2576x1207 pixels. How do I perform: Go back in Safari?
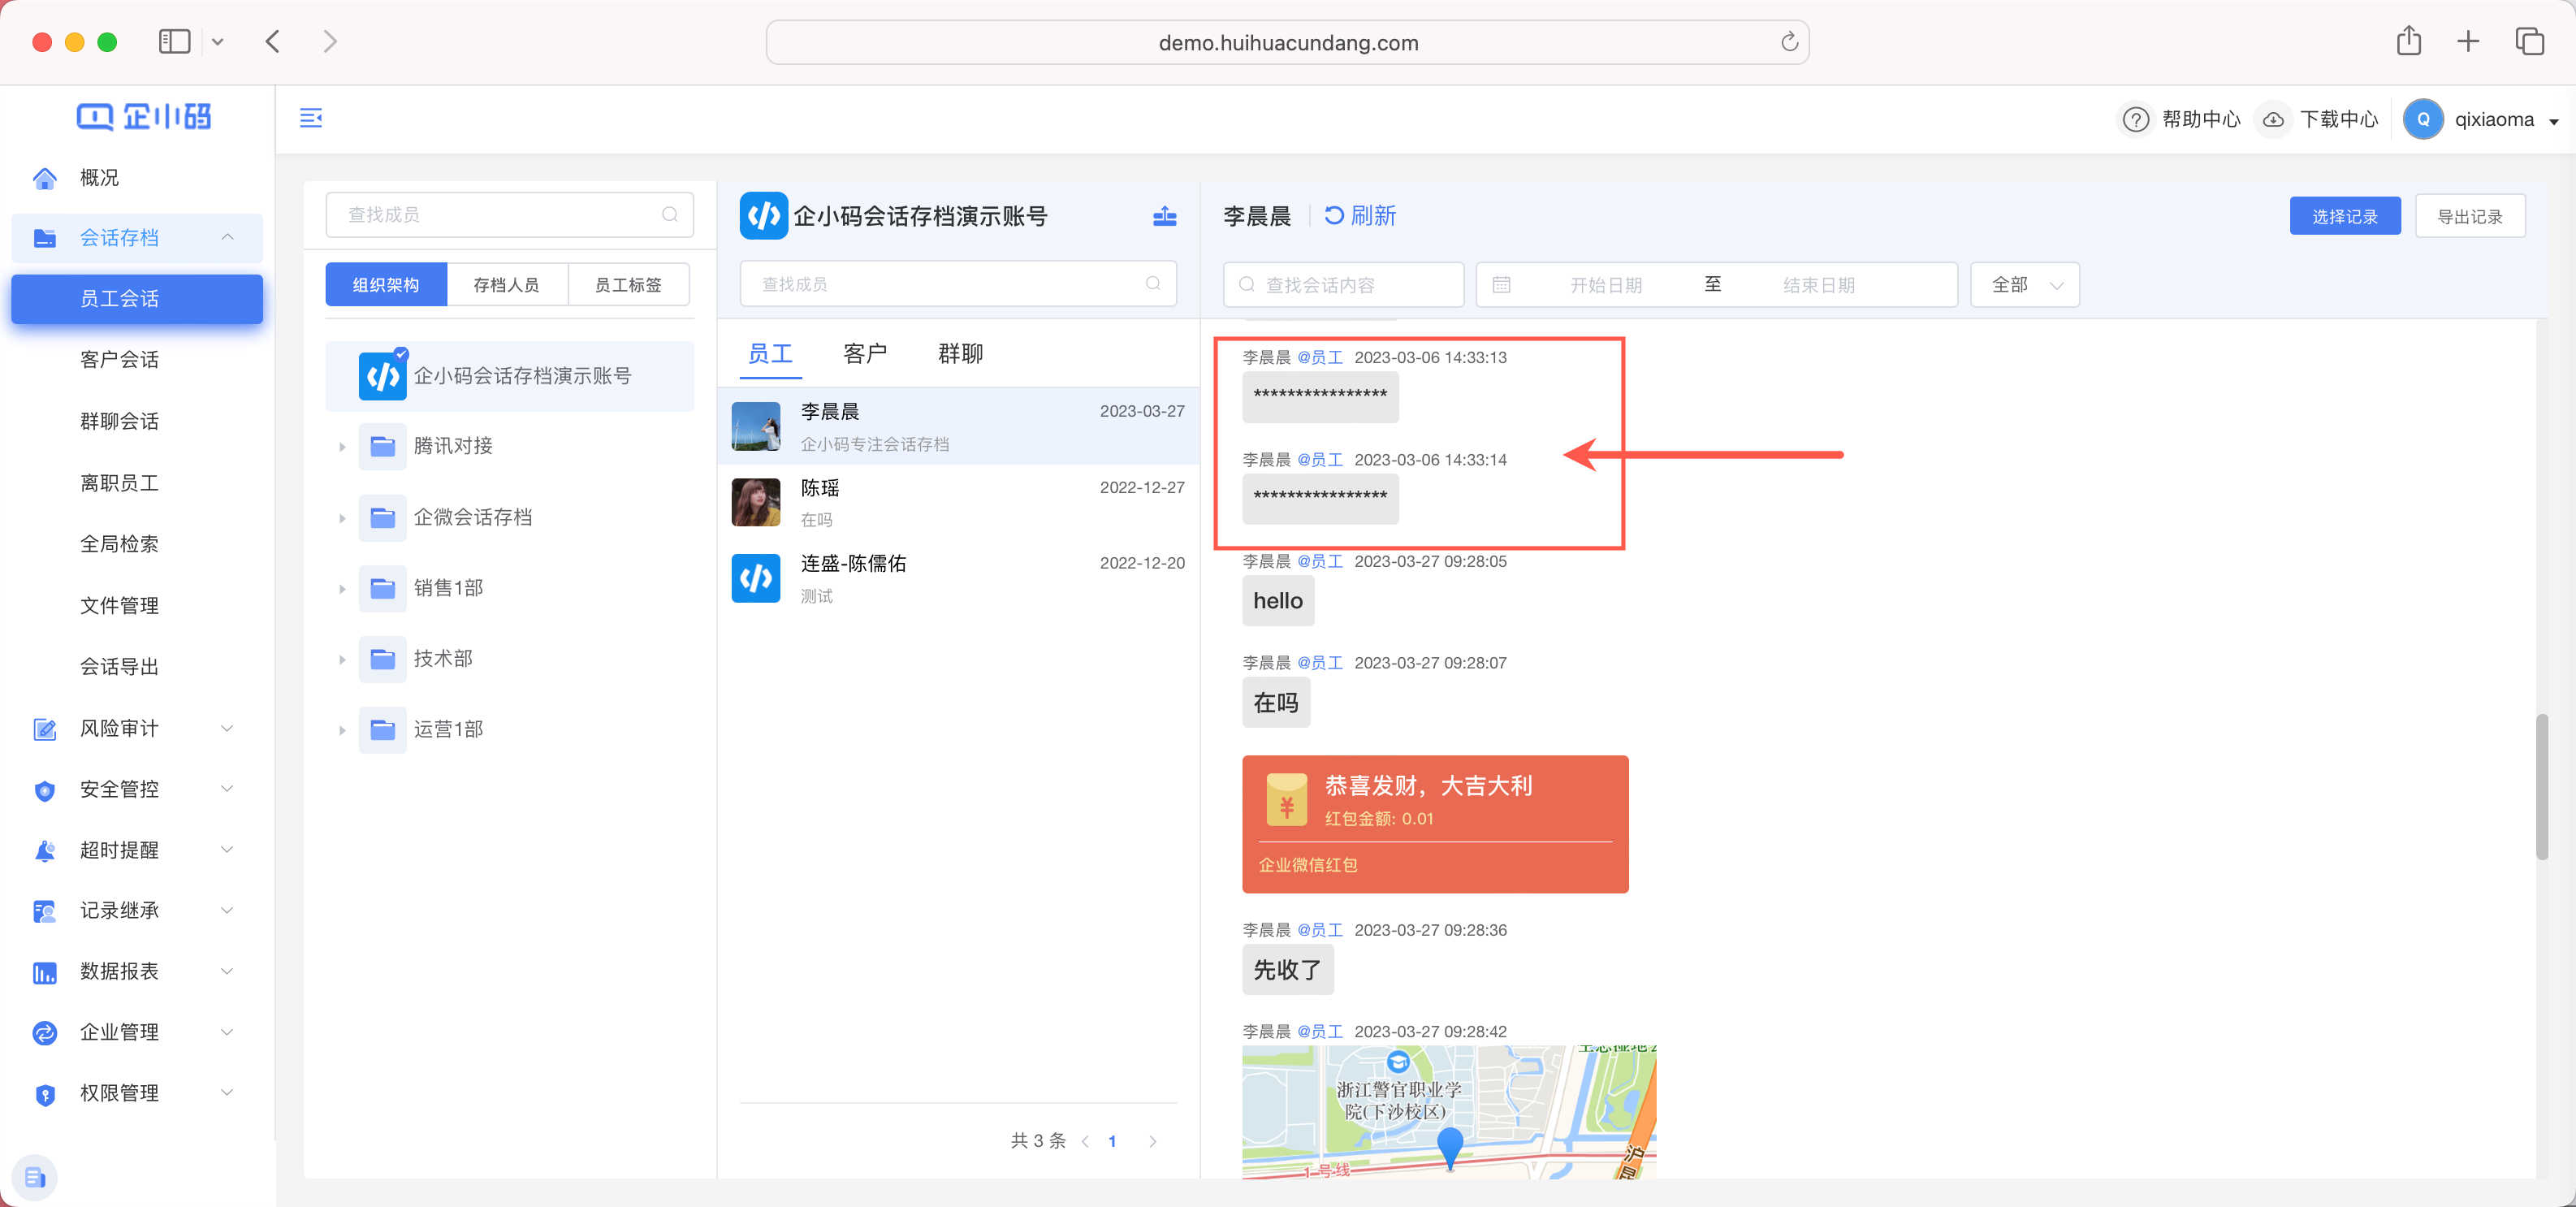pos(272,41)
